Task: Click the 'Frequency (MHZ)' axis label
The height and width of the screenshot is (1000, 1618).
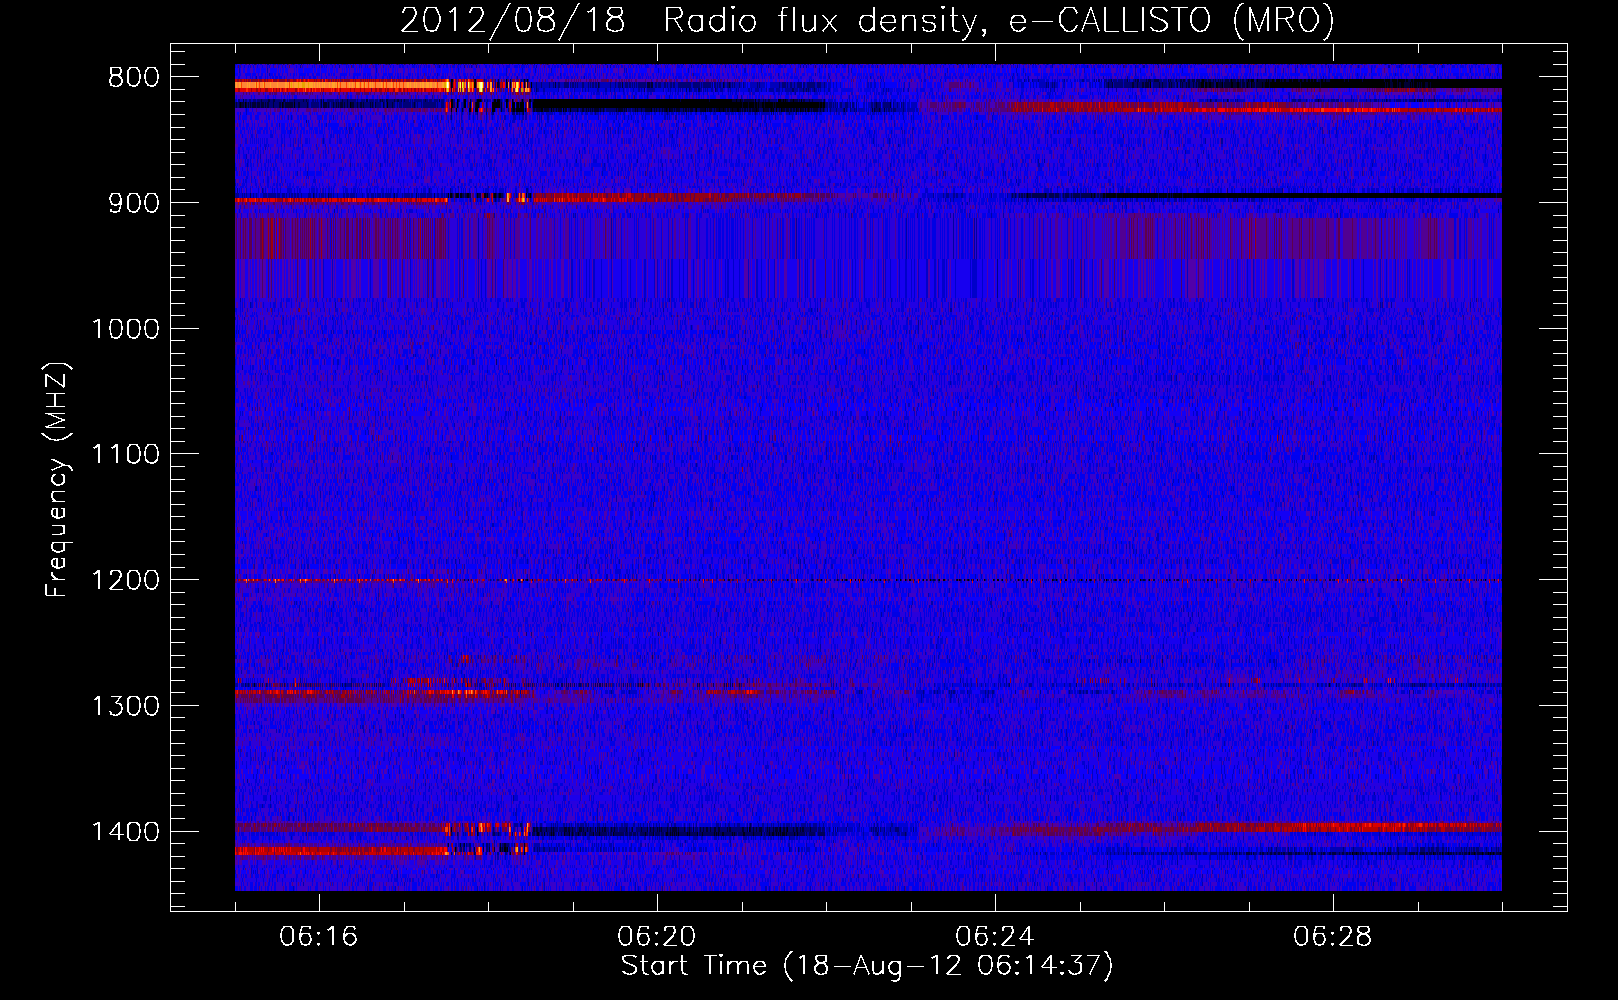Action: 58,481
